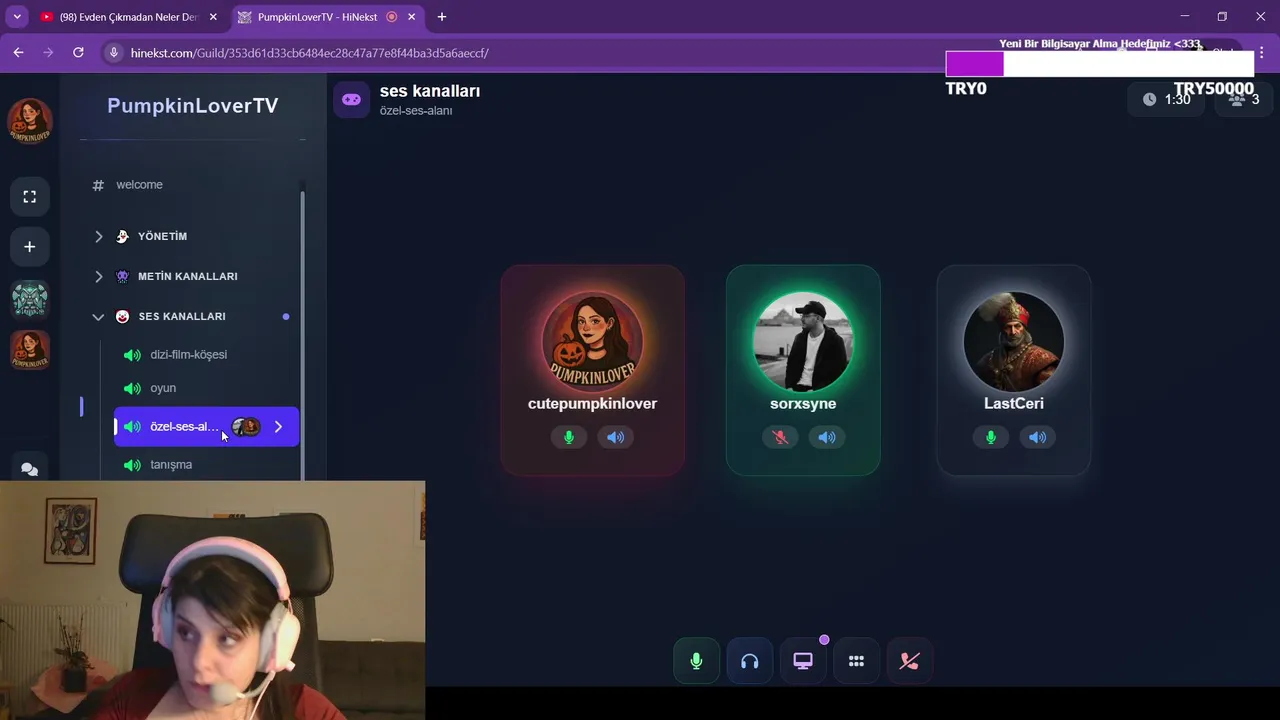
Task: Start screen sharing with monitor icon
Action: point(803,661)
